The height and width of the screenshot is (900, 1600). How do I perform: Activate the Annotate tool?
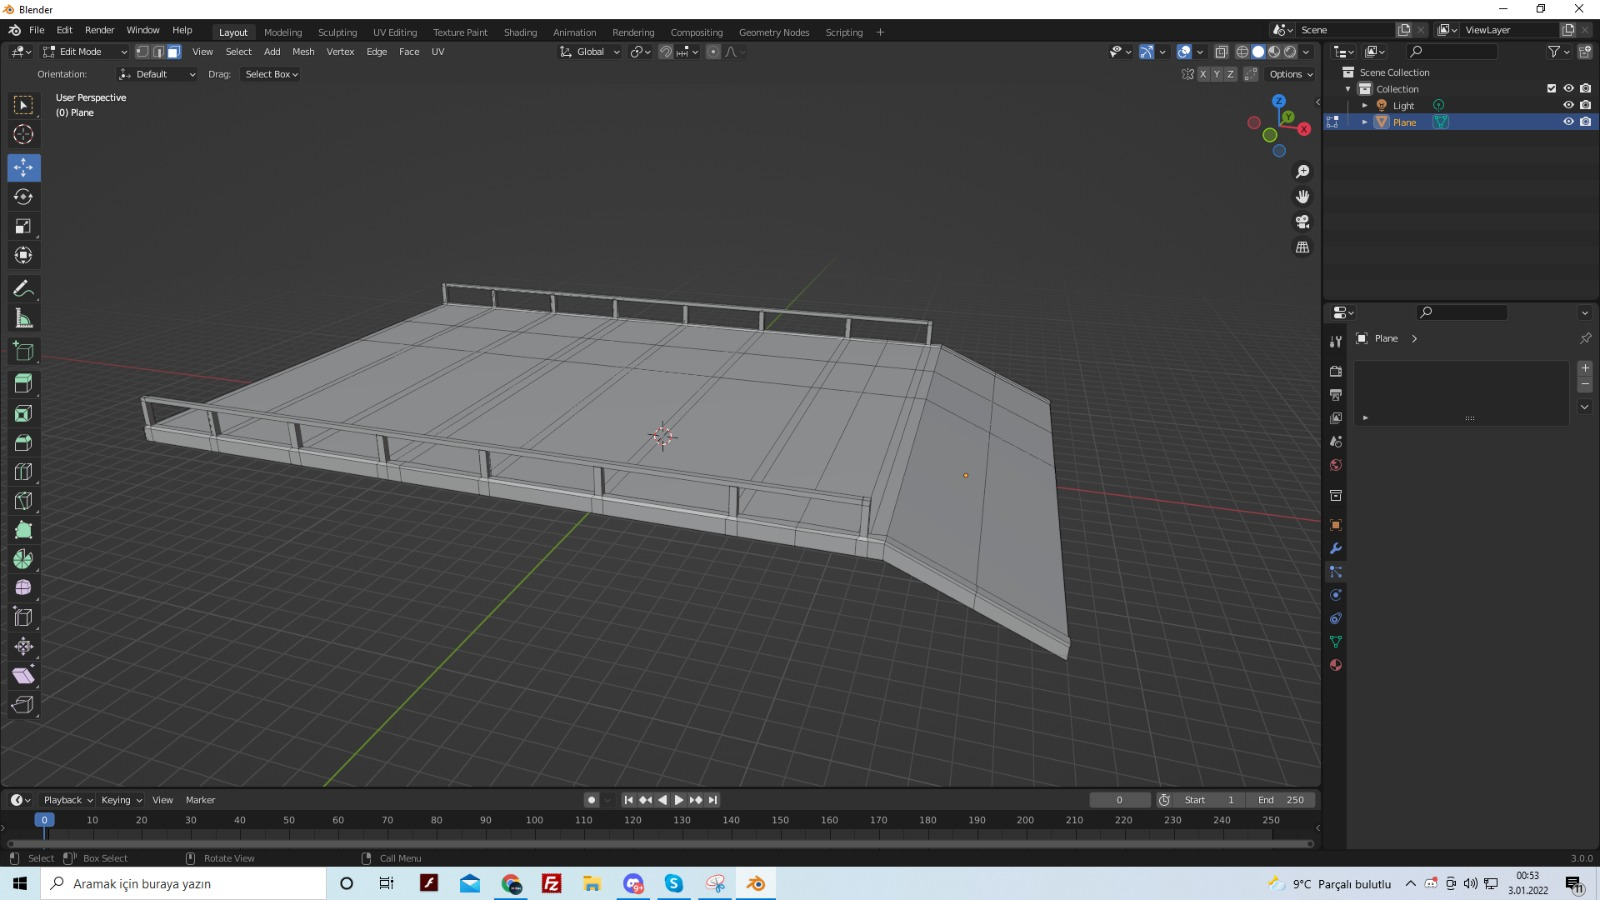click(x=23, y=289)
